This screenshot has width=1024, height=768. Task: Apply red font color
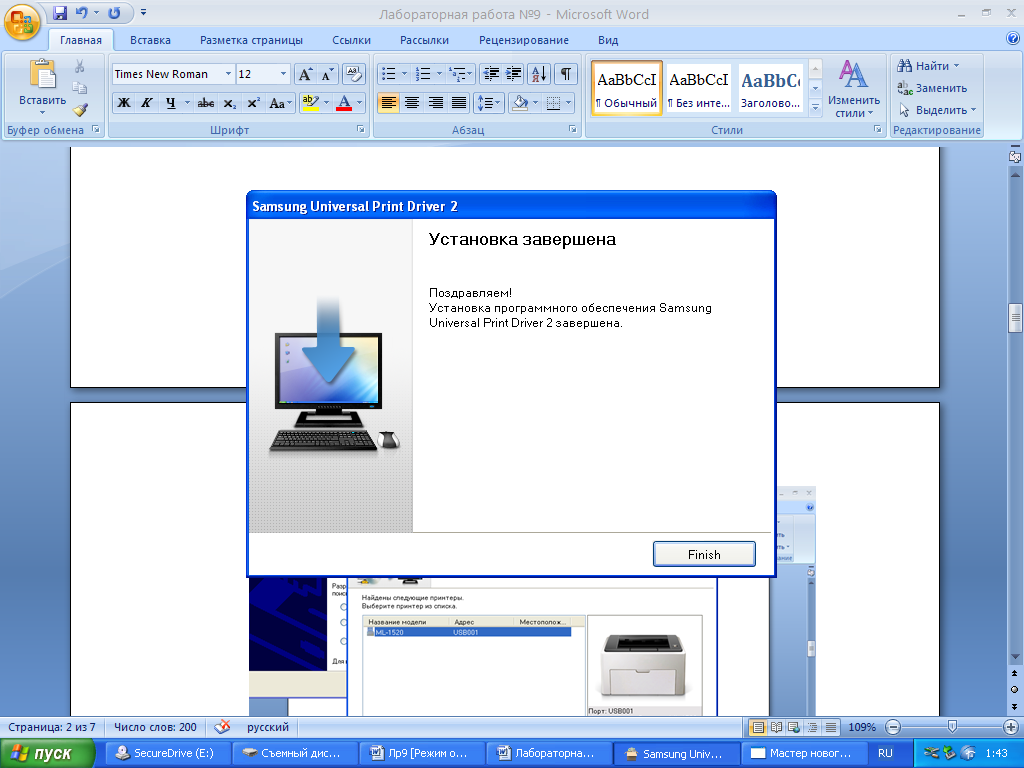[x=344, y=103]
